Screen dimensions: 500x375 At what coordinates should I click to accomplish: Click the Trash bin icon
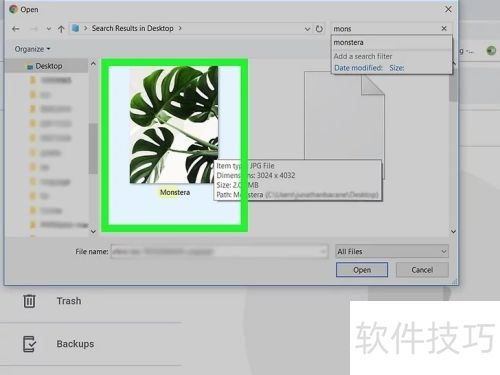[x=29, y=301]
